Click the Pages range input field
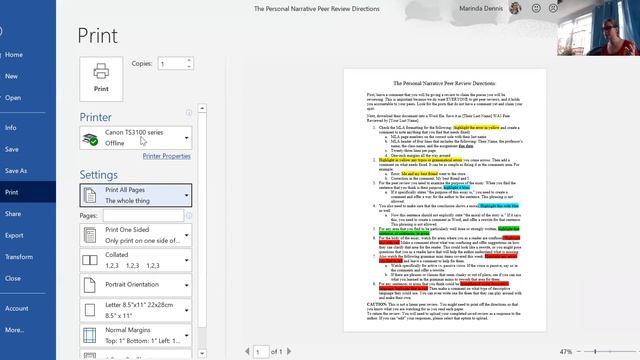This screenshot has width=640, height=360. click(143, 216)
